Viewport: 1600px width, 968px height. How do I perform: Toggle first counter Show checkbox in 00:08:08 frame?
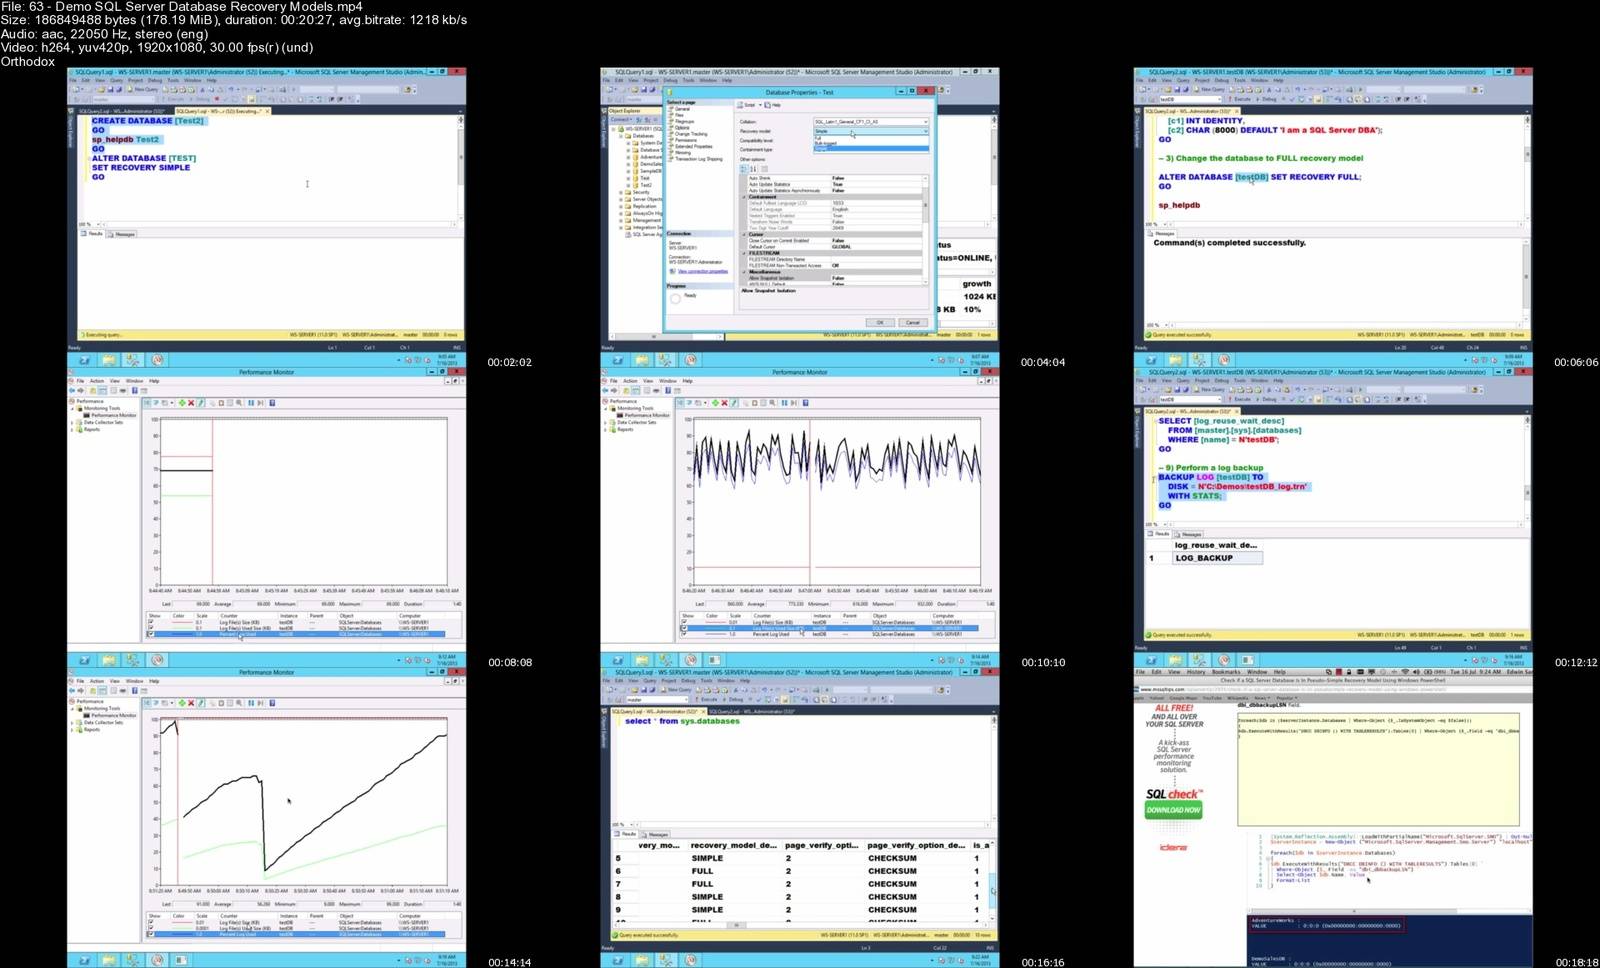tap(151, 622)
